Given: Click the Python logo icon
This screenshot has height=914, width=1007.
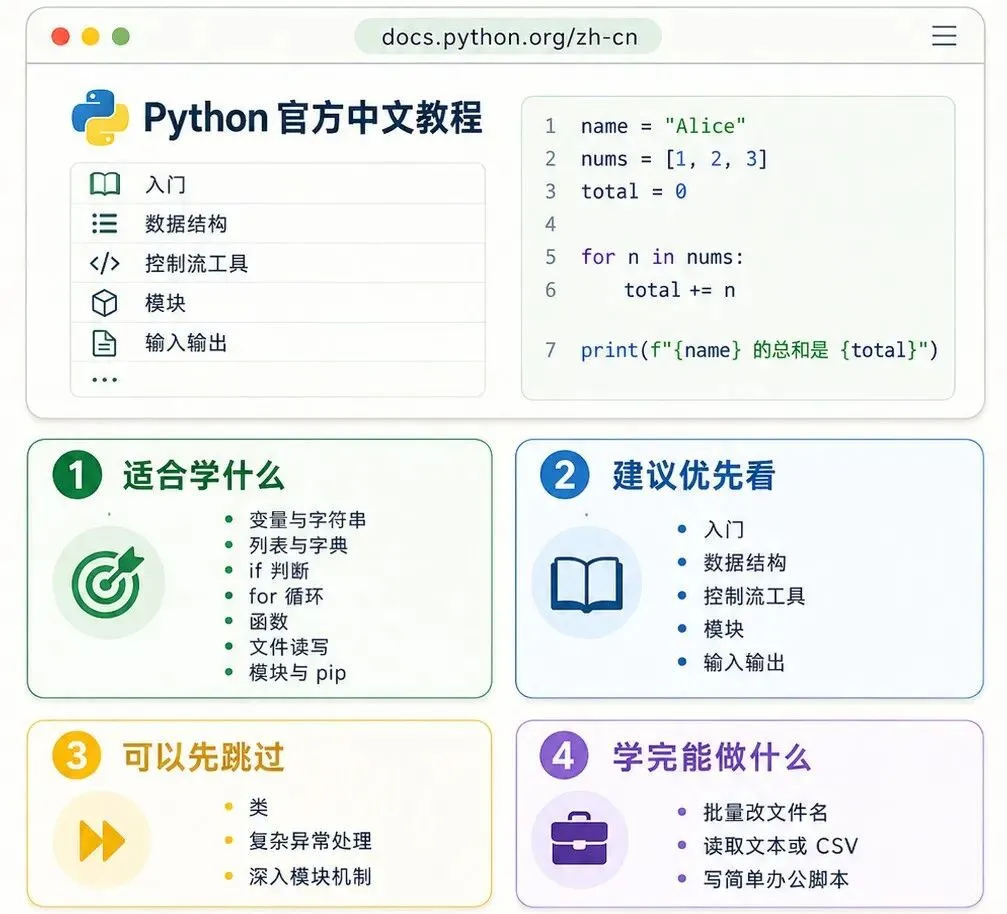Looking at the screenshot, I should [100, 118].
